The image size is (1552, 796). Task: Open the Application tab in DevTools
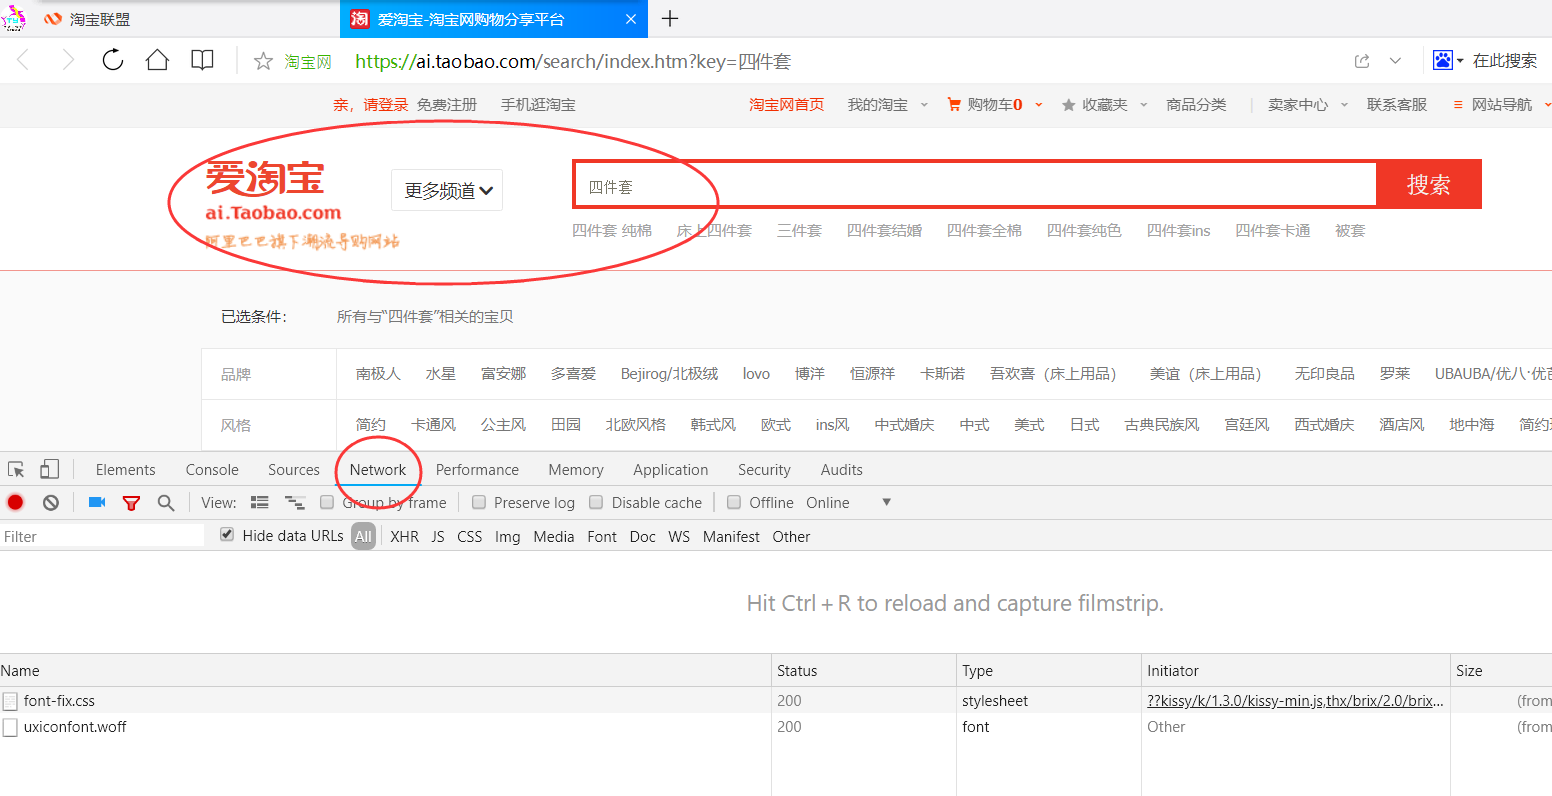(x=670, y=469)
